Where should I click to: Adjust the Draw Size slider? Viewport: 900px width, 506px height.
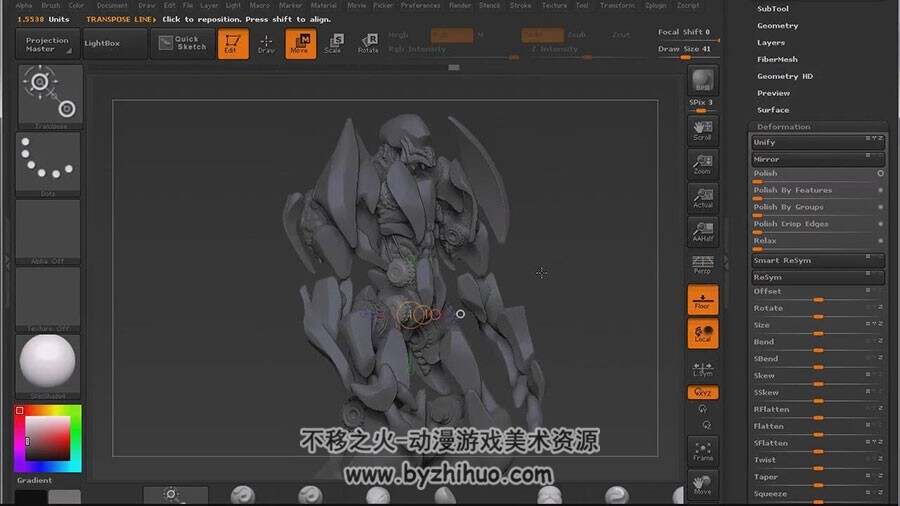point(688,50)
